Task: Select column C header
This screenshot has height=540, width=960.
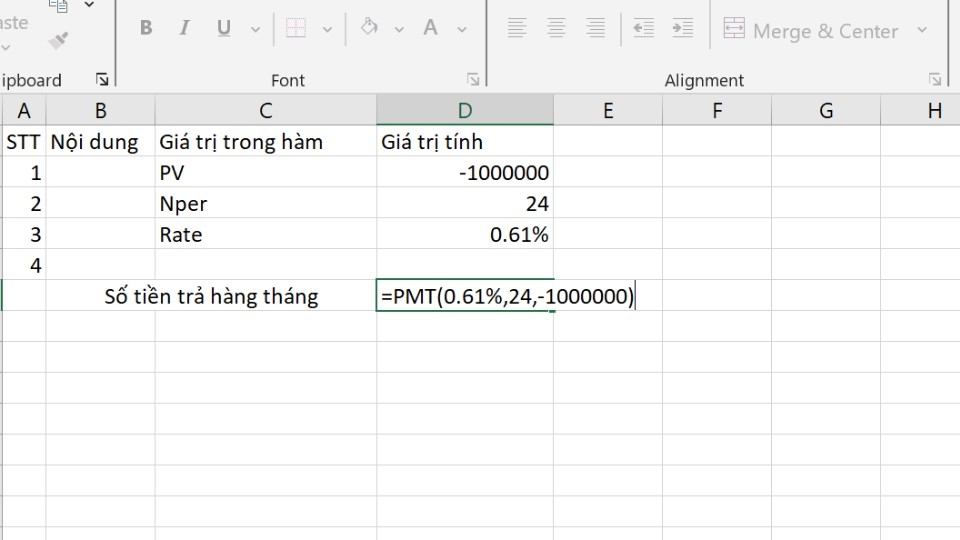Action: (x=266, y=111)
